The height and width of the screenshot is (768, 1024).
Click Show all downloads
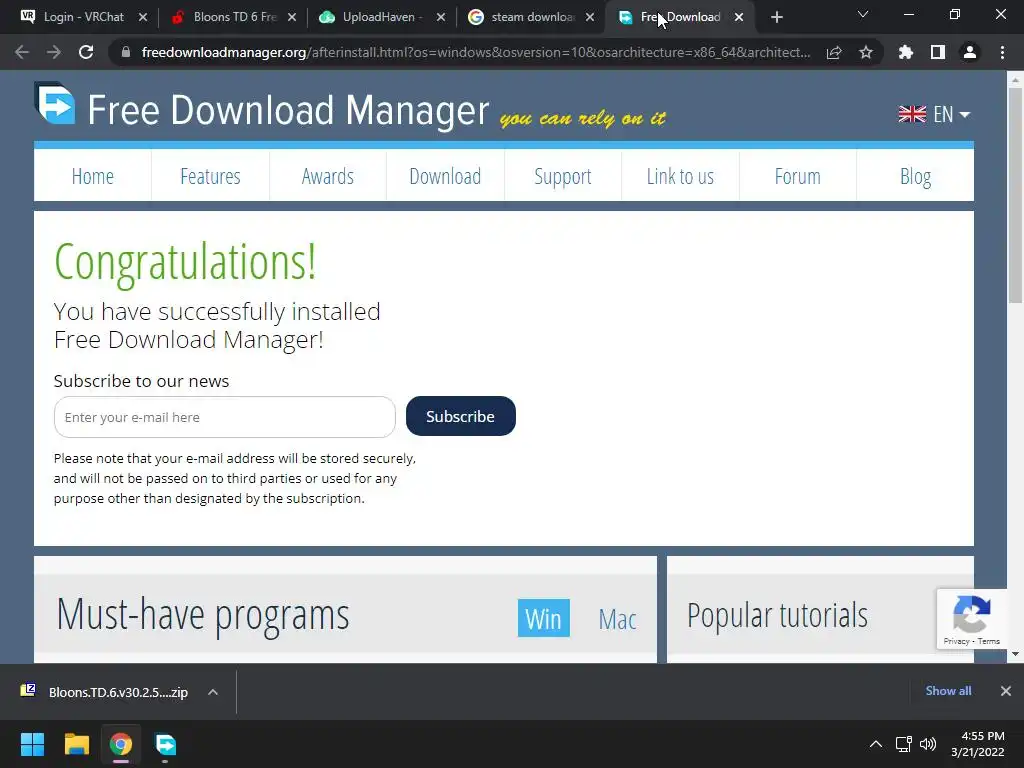pyautogui.click(x=948, y=690)
